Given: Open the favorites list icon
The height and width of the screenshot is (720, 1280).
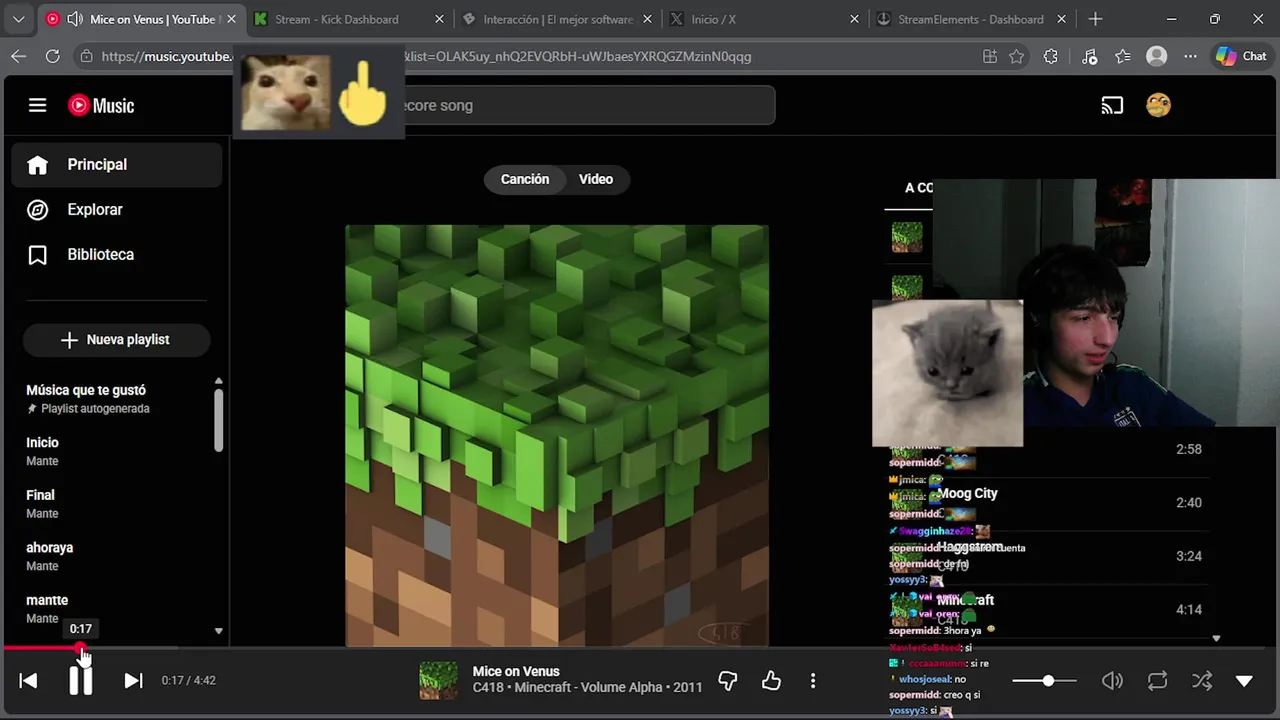Looking at the screenshot, I should click(1123, 57).
